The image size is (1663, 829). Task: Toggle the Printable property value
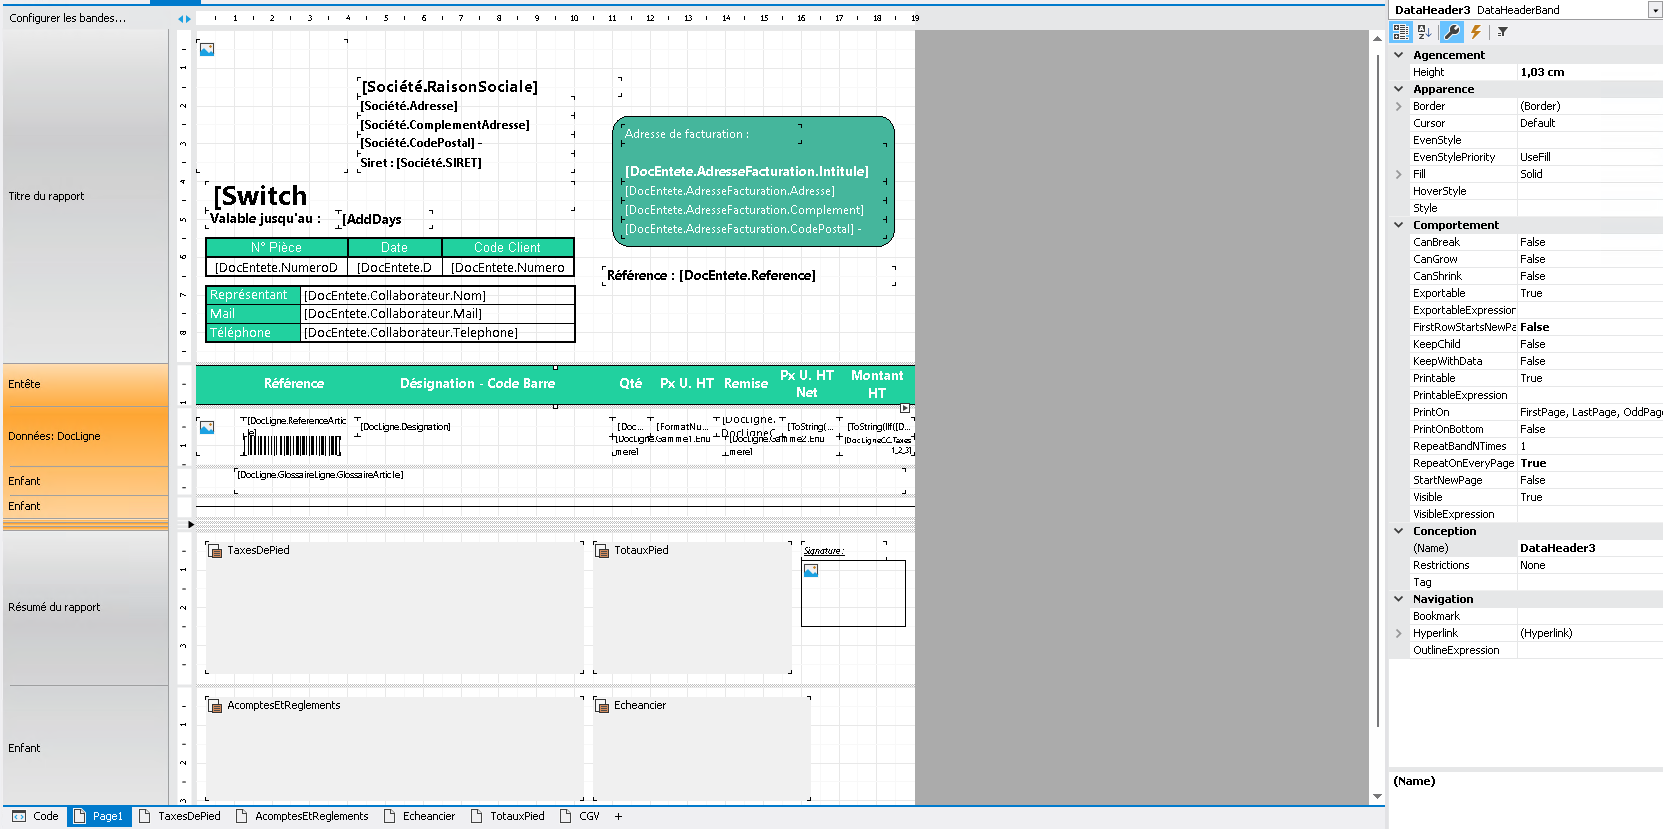pyautogui.click(x=1588, y=378)
